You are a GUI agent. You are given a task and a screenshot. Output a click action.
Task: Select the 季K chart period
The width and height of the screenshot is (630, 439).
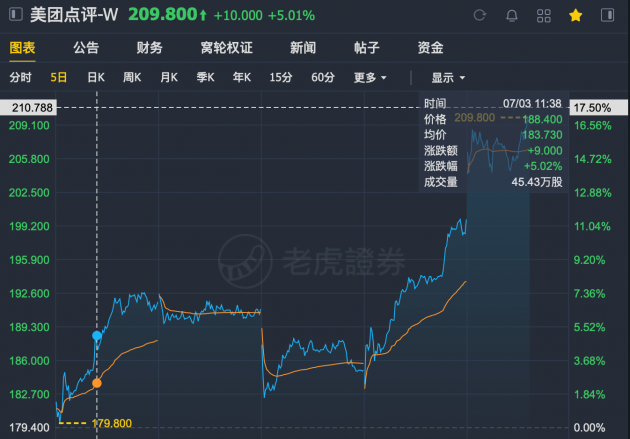205,77
